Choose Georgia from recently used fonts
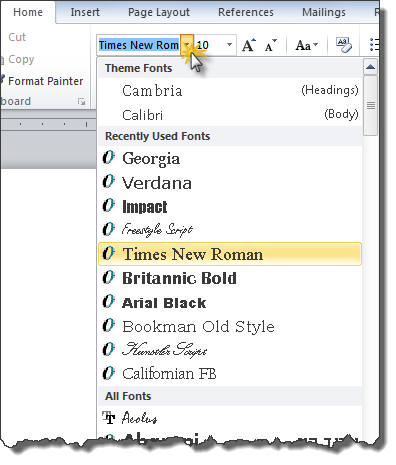This screenshot has width=396, height=465. coord(230,158)
